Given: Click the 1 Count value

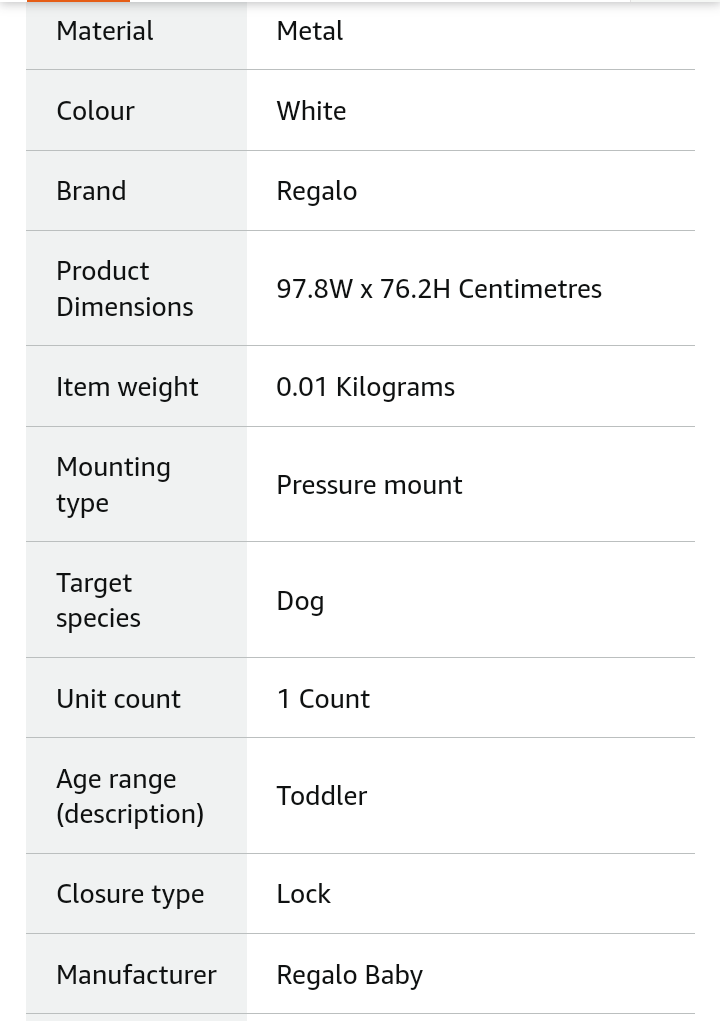Looking at the screenshot, I should (324, 699).
